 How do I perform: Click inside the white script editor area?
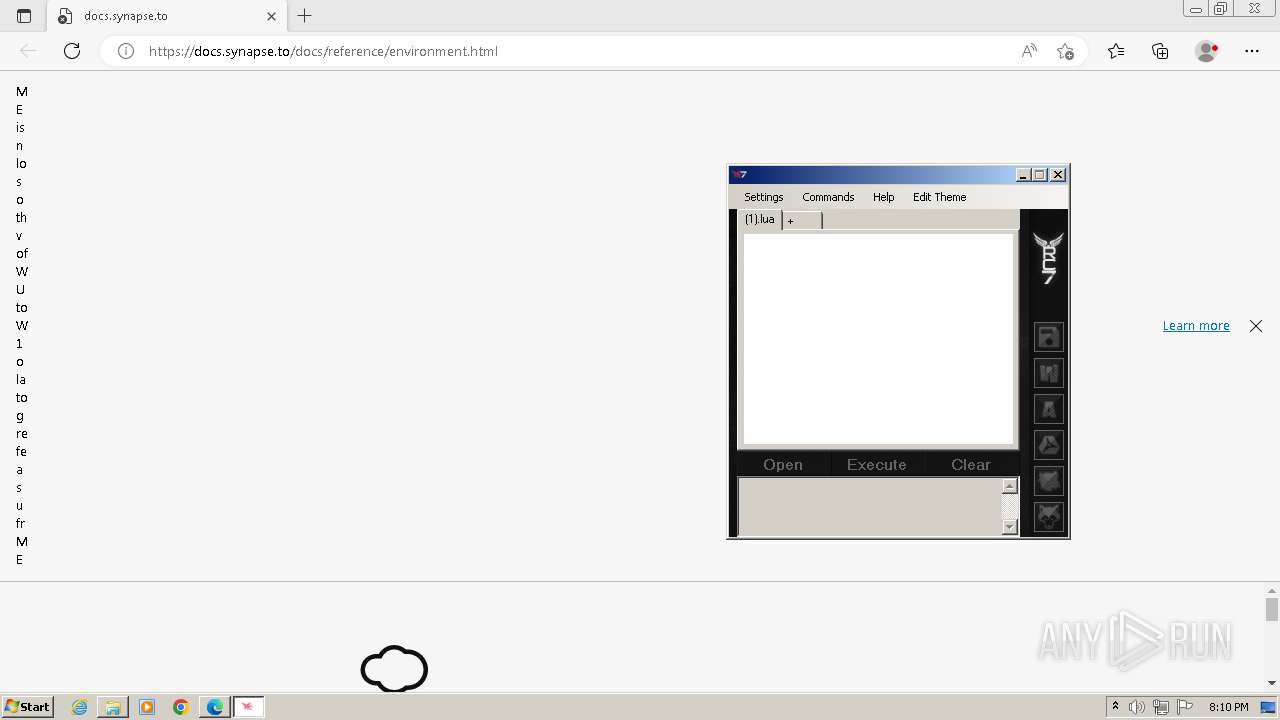pyautogui.click(x=878, y=338)
